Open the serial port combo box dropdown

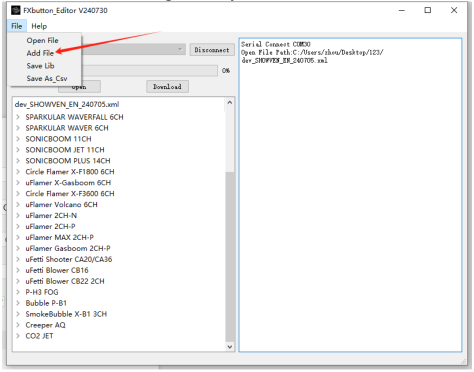[180, 49]
